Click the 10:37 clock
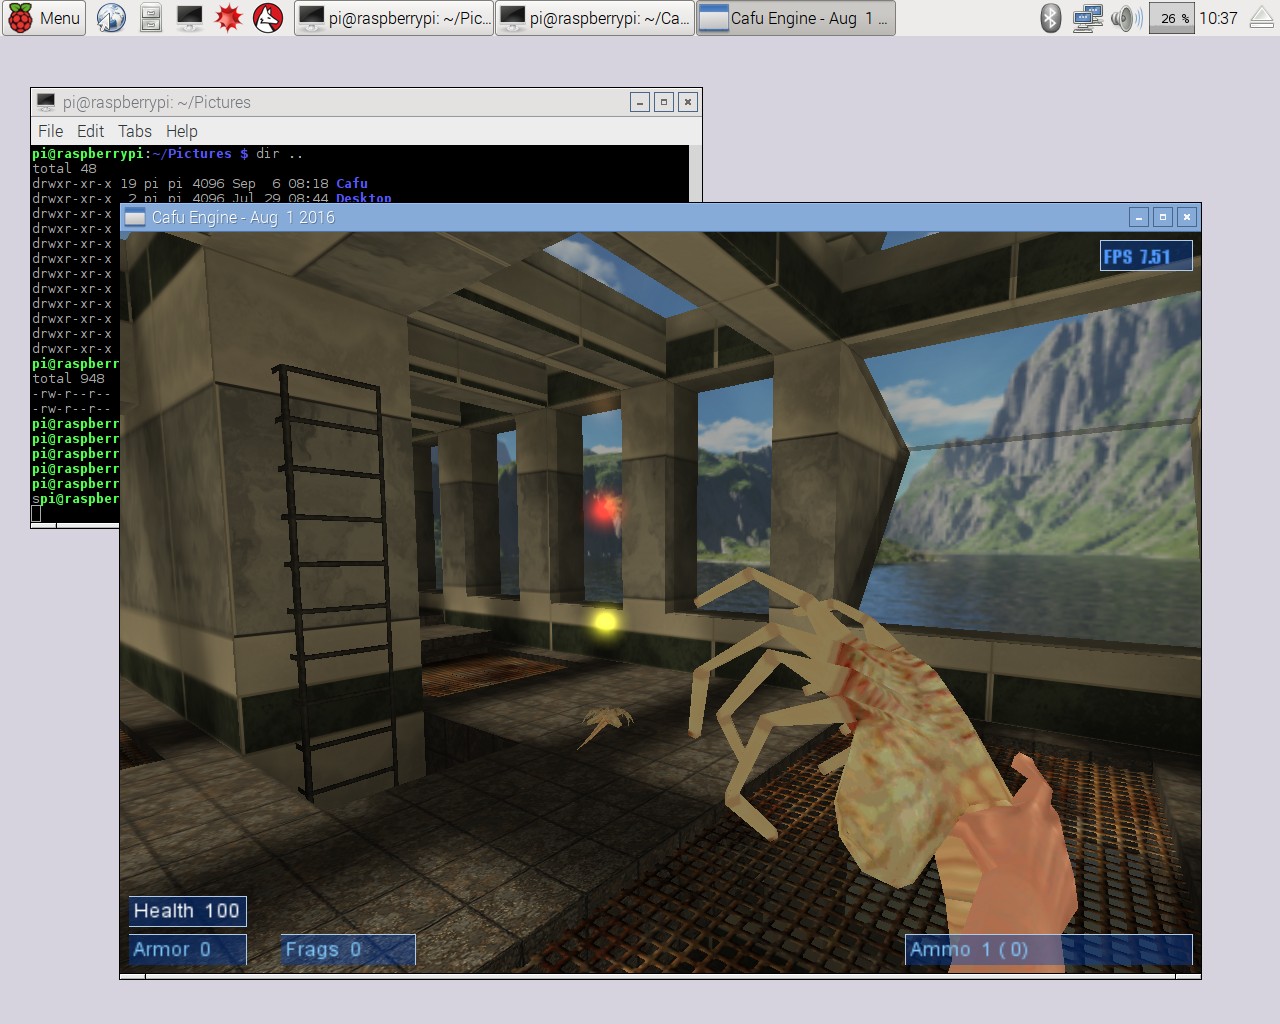1280x1024 pixels. [x=1218, y=18]
